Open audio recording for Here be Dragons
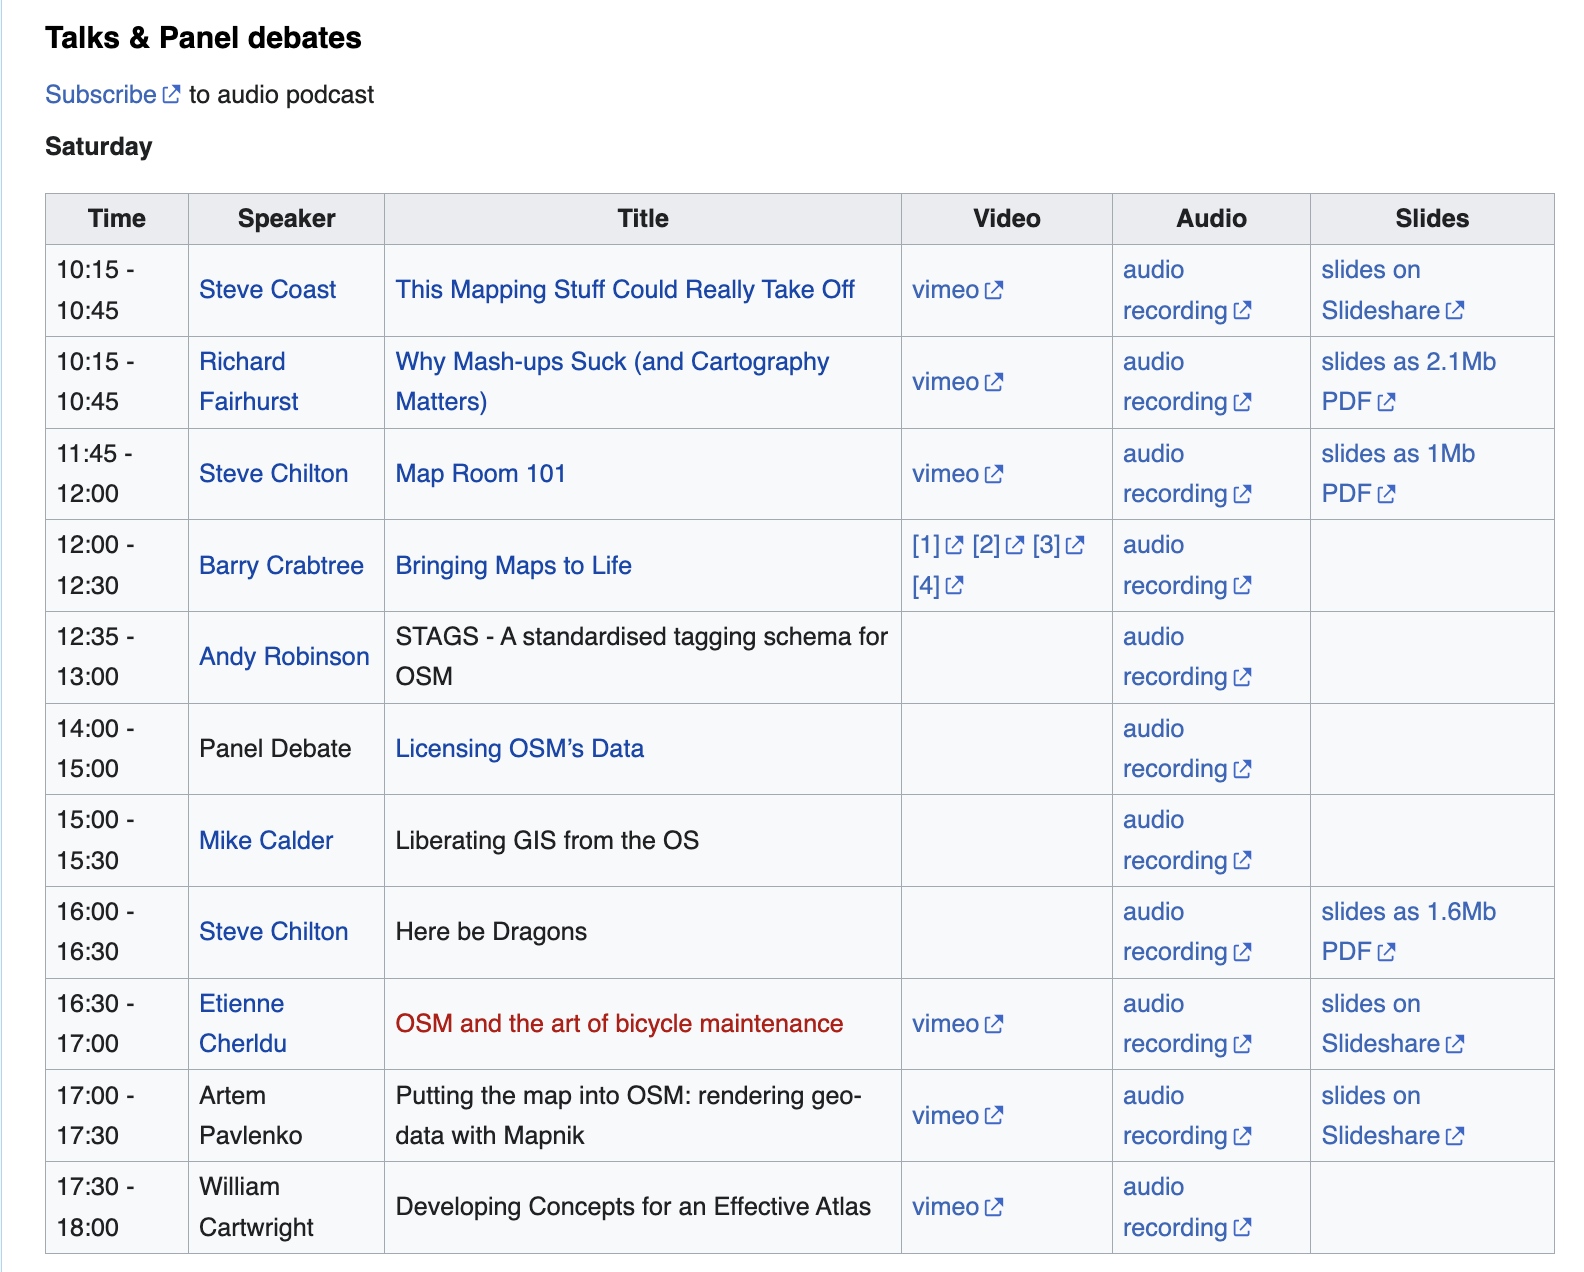 click(x=1186, y=932)
